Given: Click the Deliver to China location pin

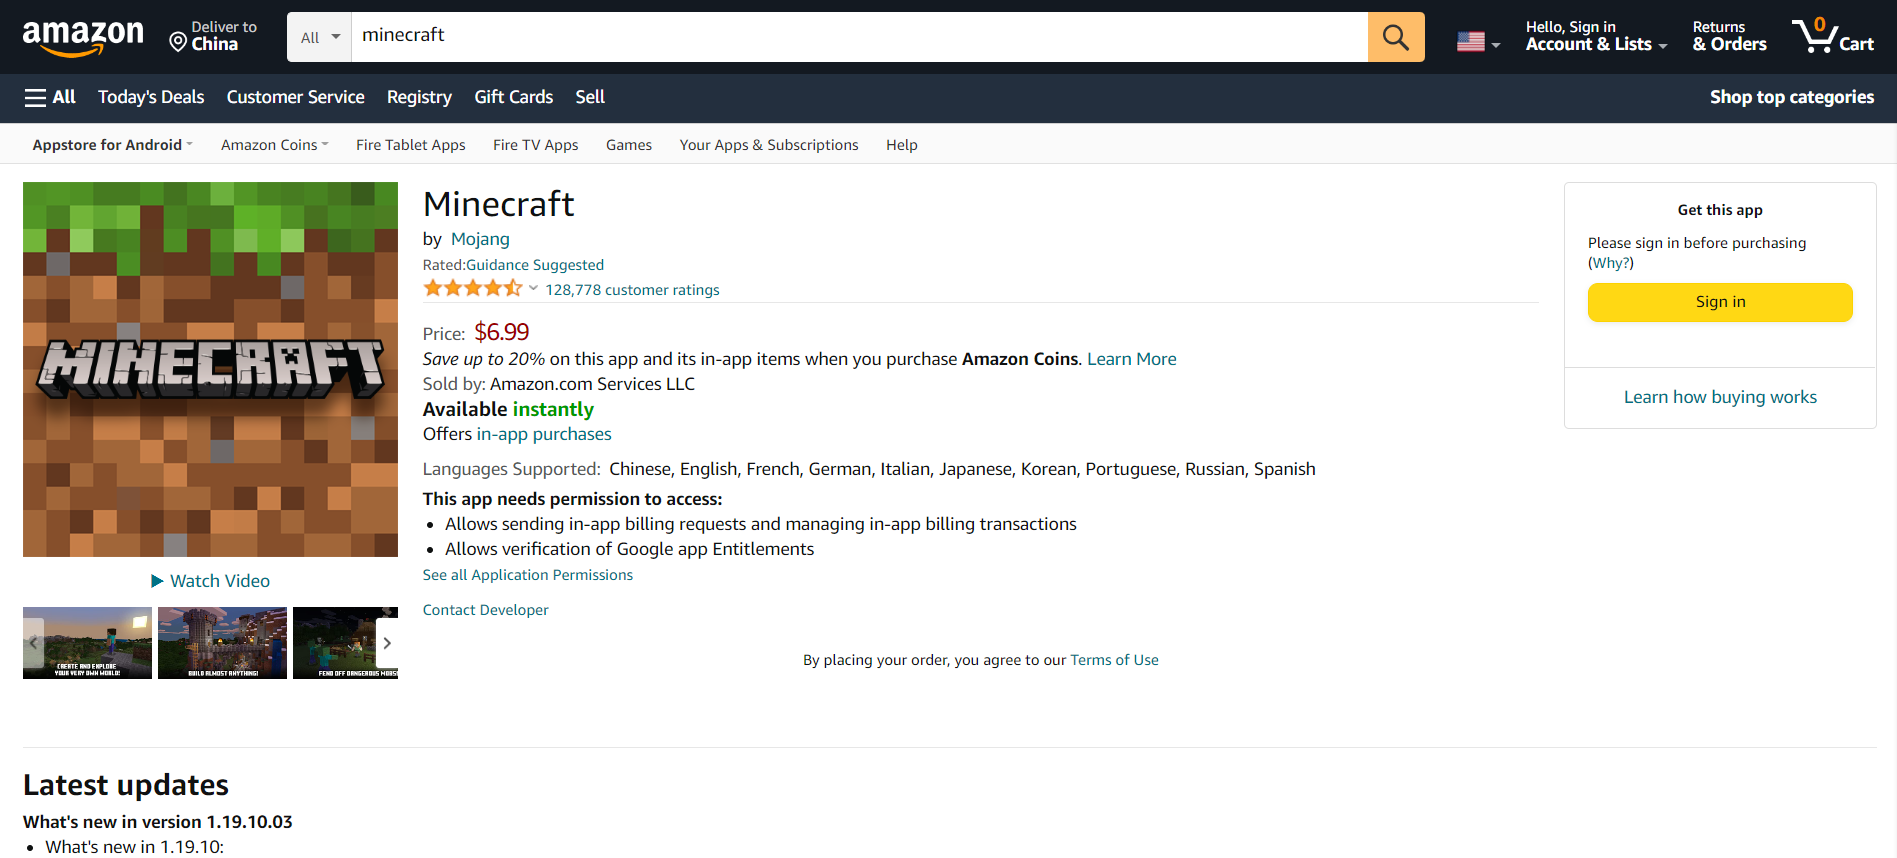Looking at the screenshot, I should [x=178, y=42].
